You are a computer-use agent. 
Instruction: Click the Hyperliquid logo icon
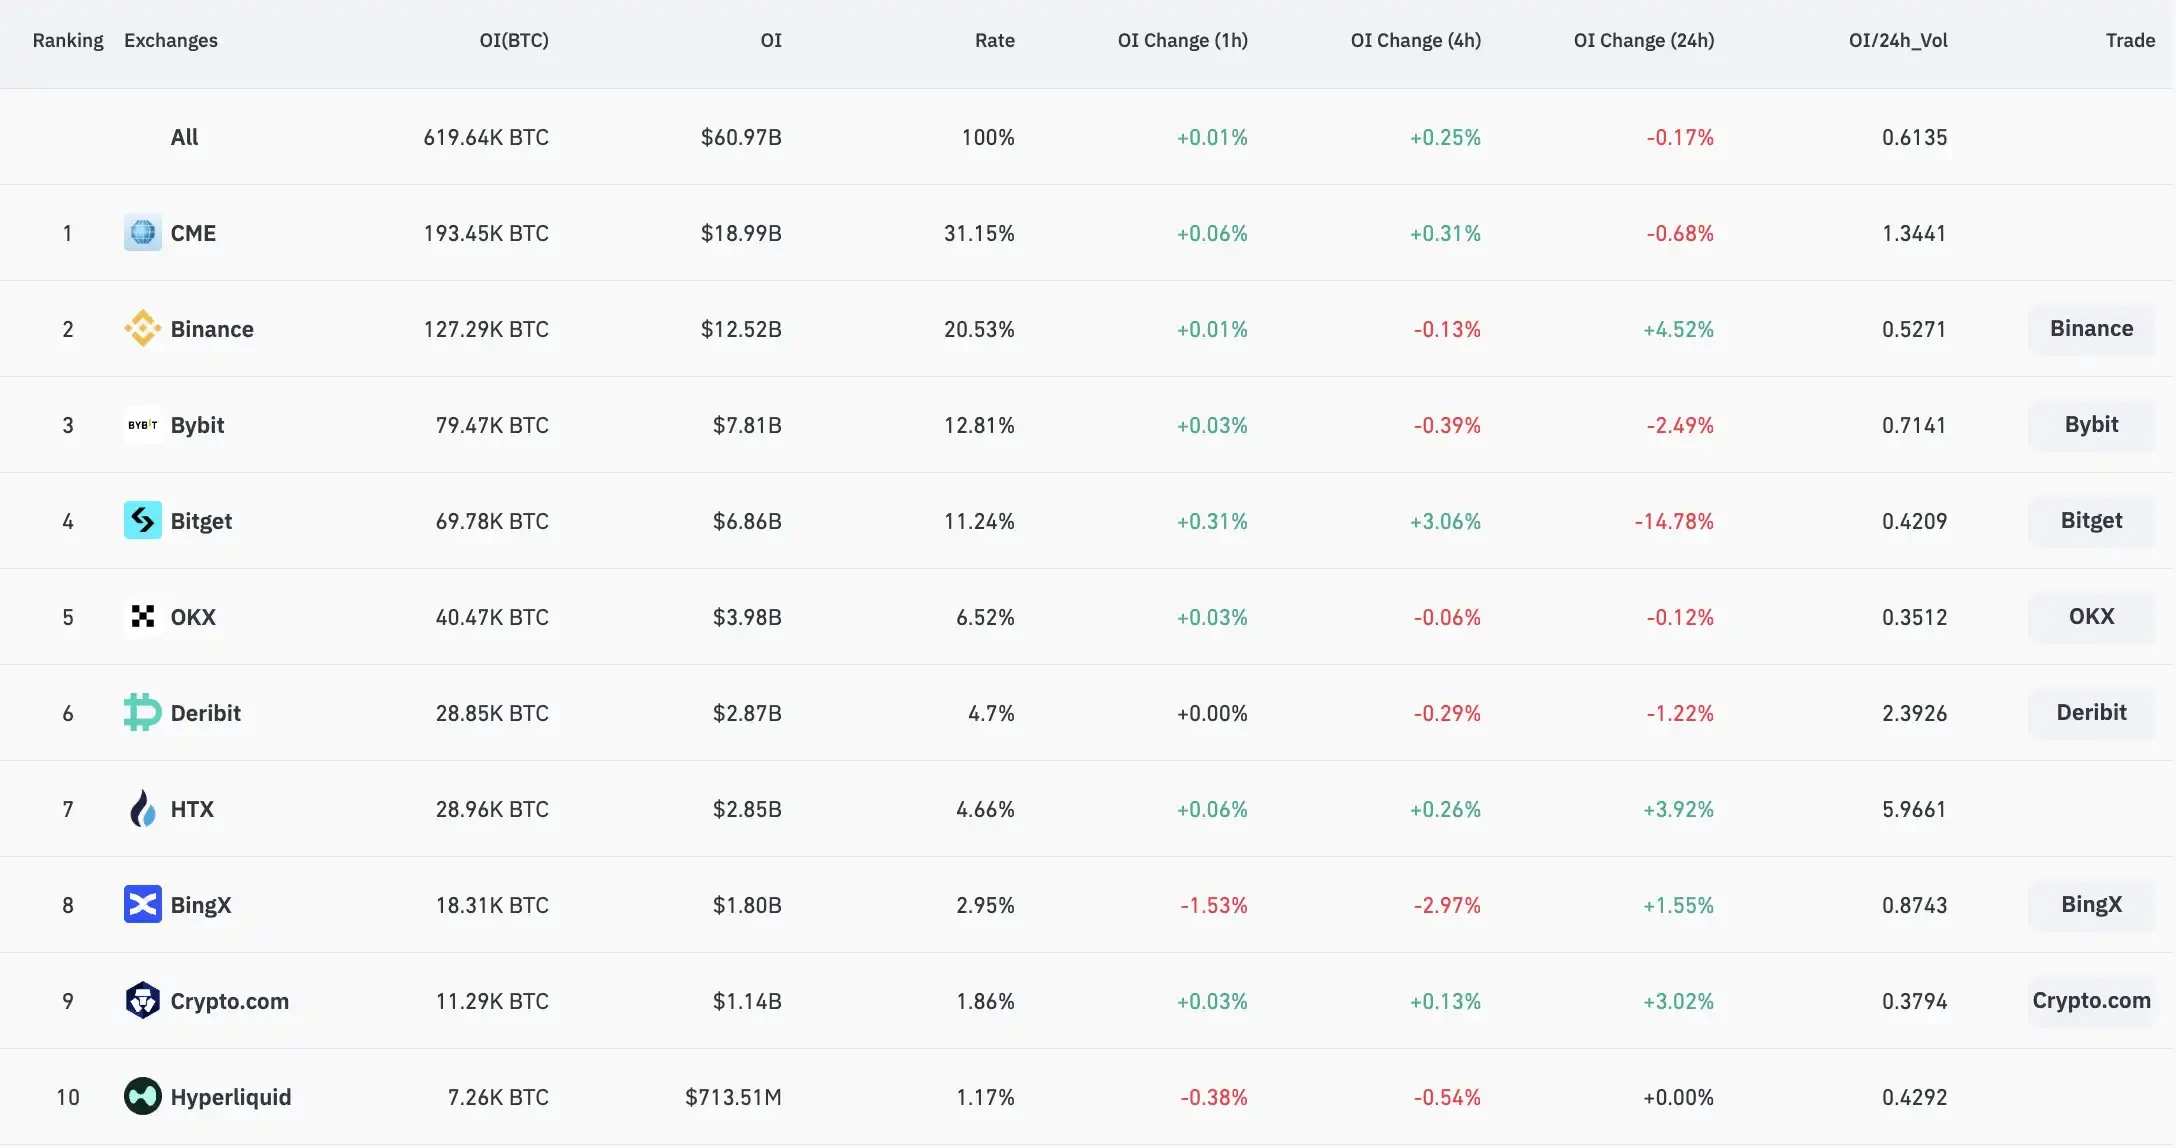(143, 1097)
